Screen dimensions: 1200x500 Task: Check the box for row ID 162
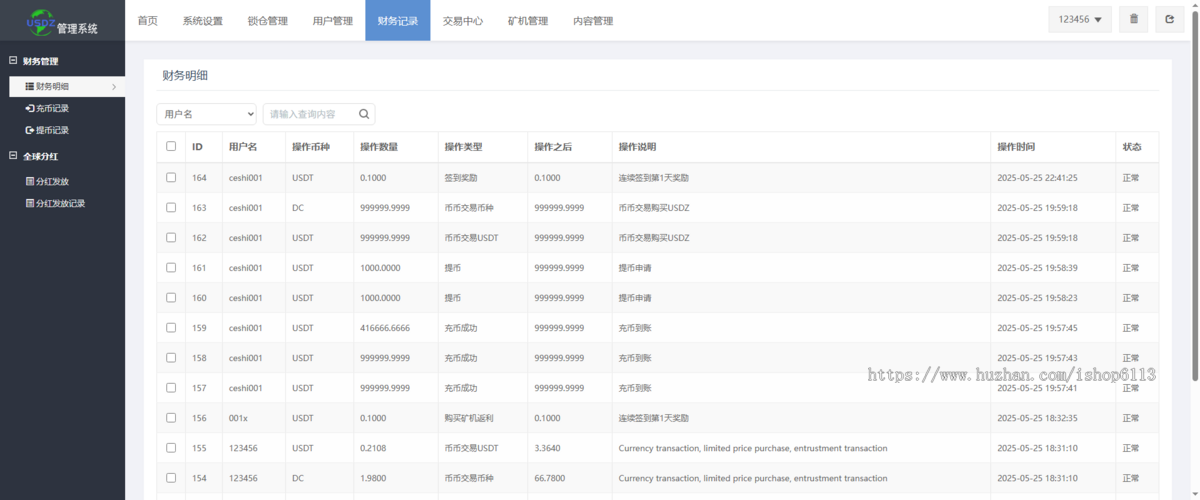point(171,237)
